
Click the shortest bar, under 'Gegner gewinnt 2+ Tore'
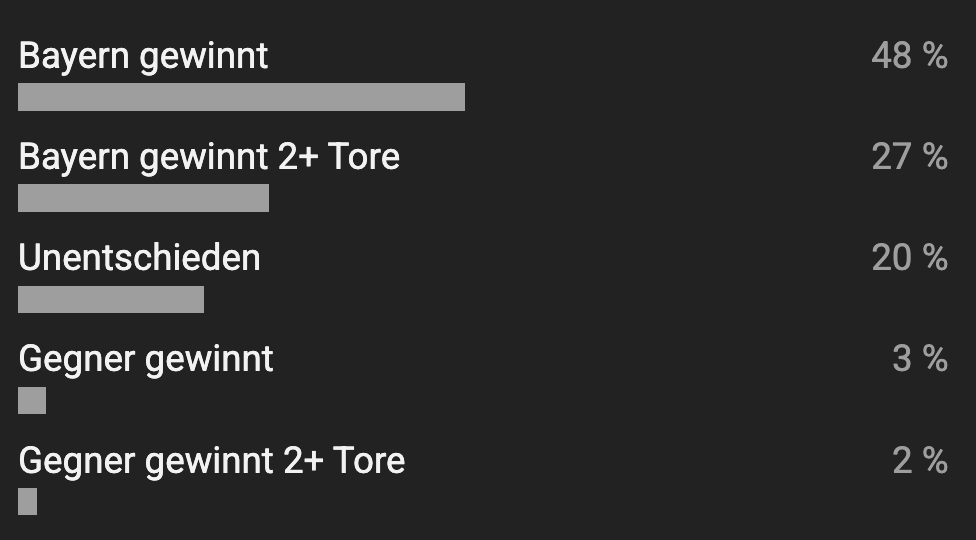pyautogui.click(x=27, y=501)
